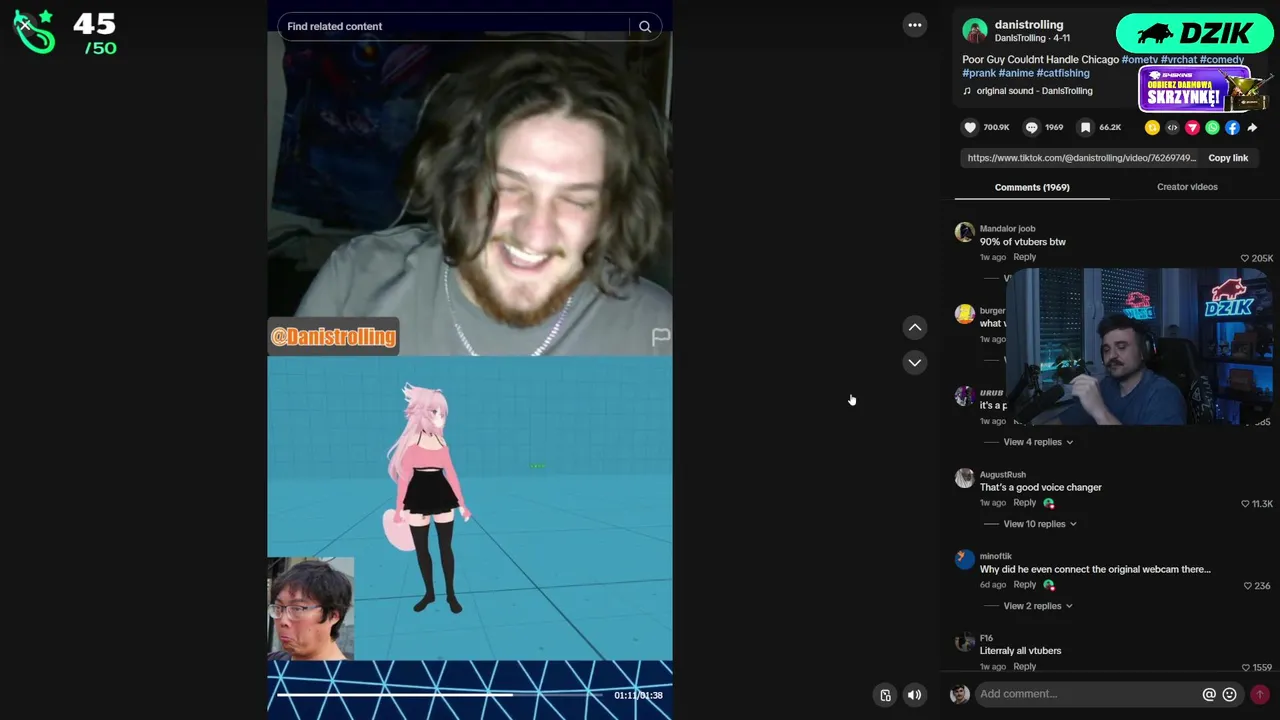Click "That's a good voice changer" text

coord(1040,488)
